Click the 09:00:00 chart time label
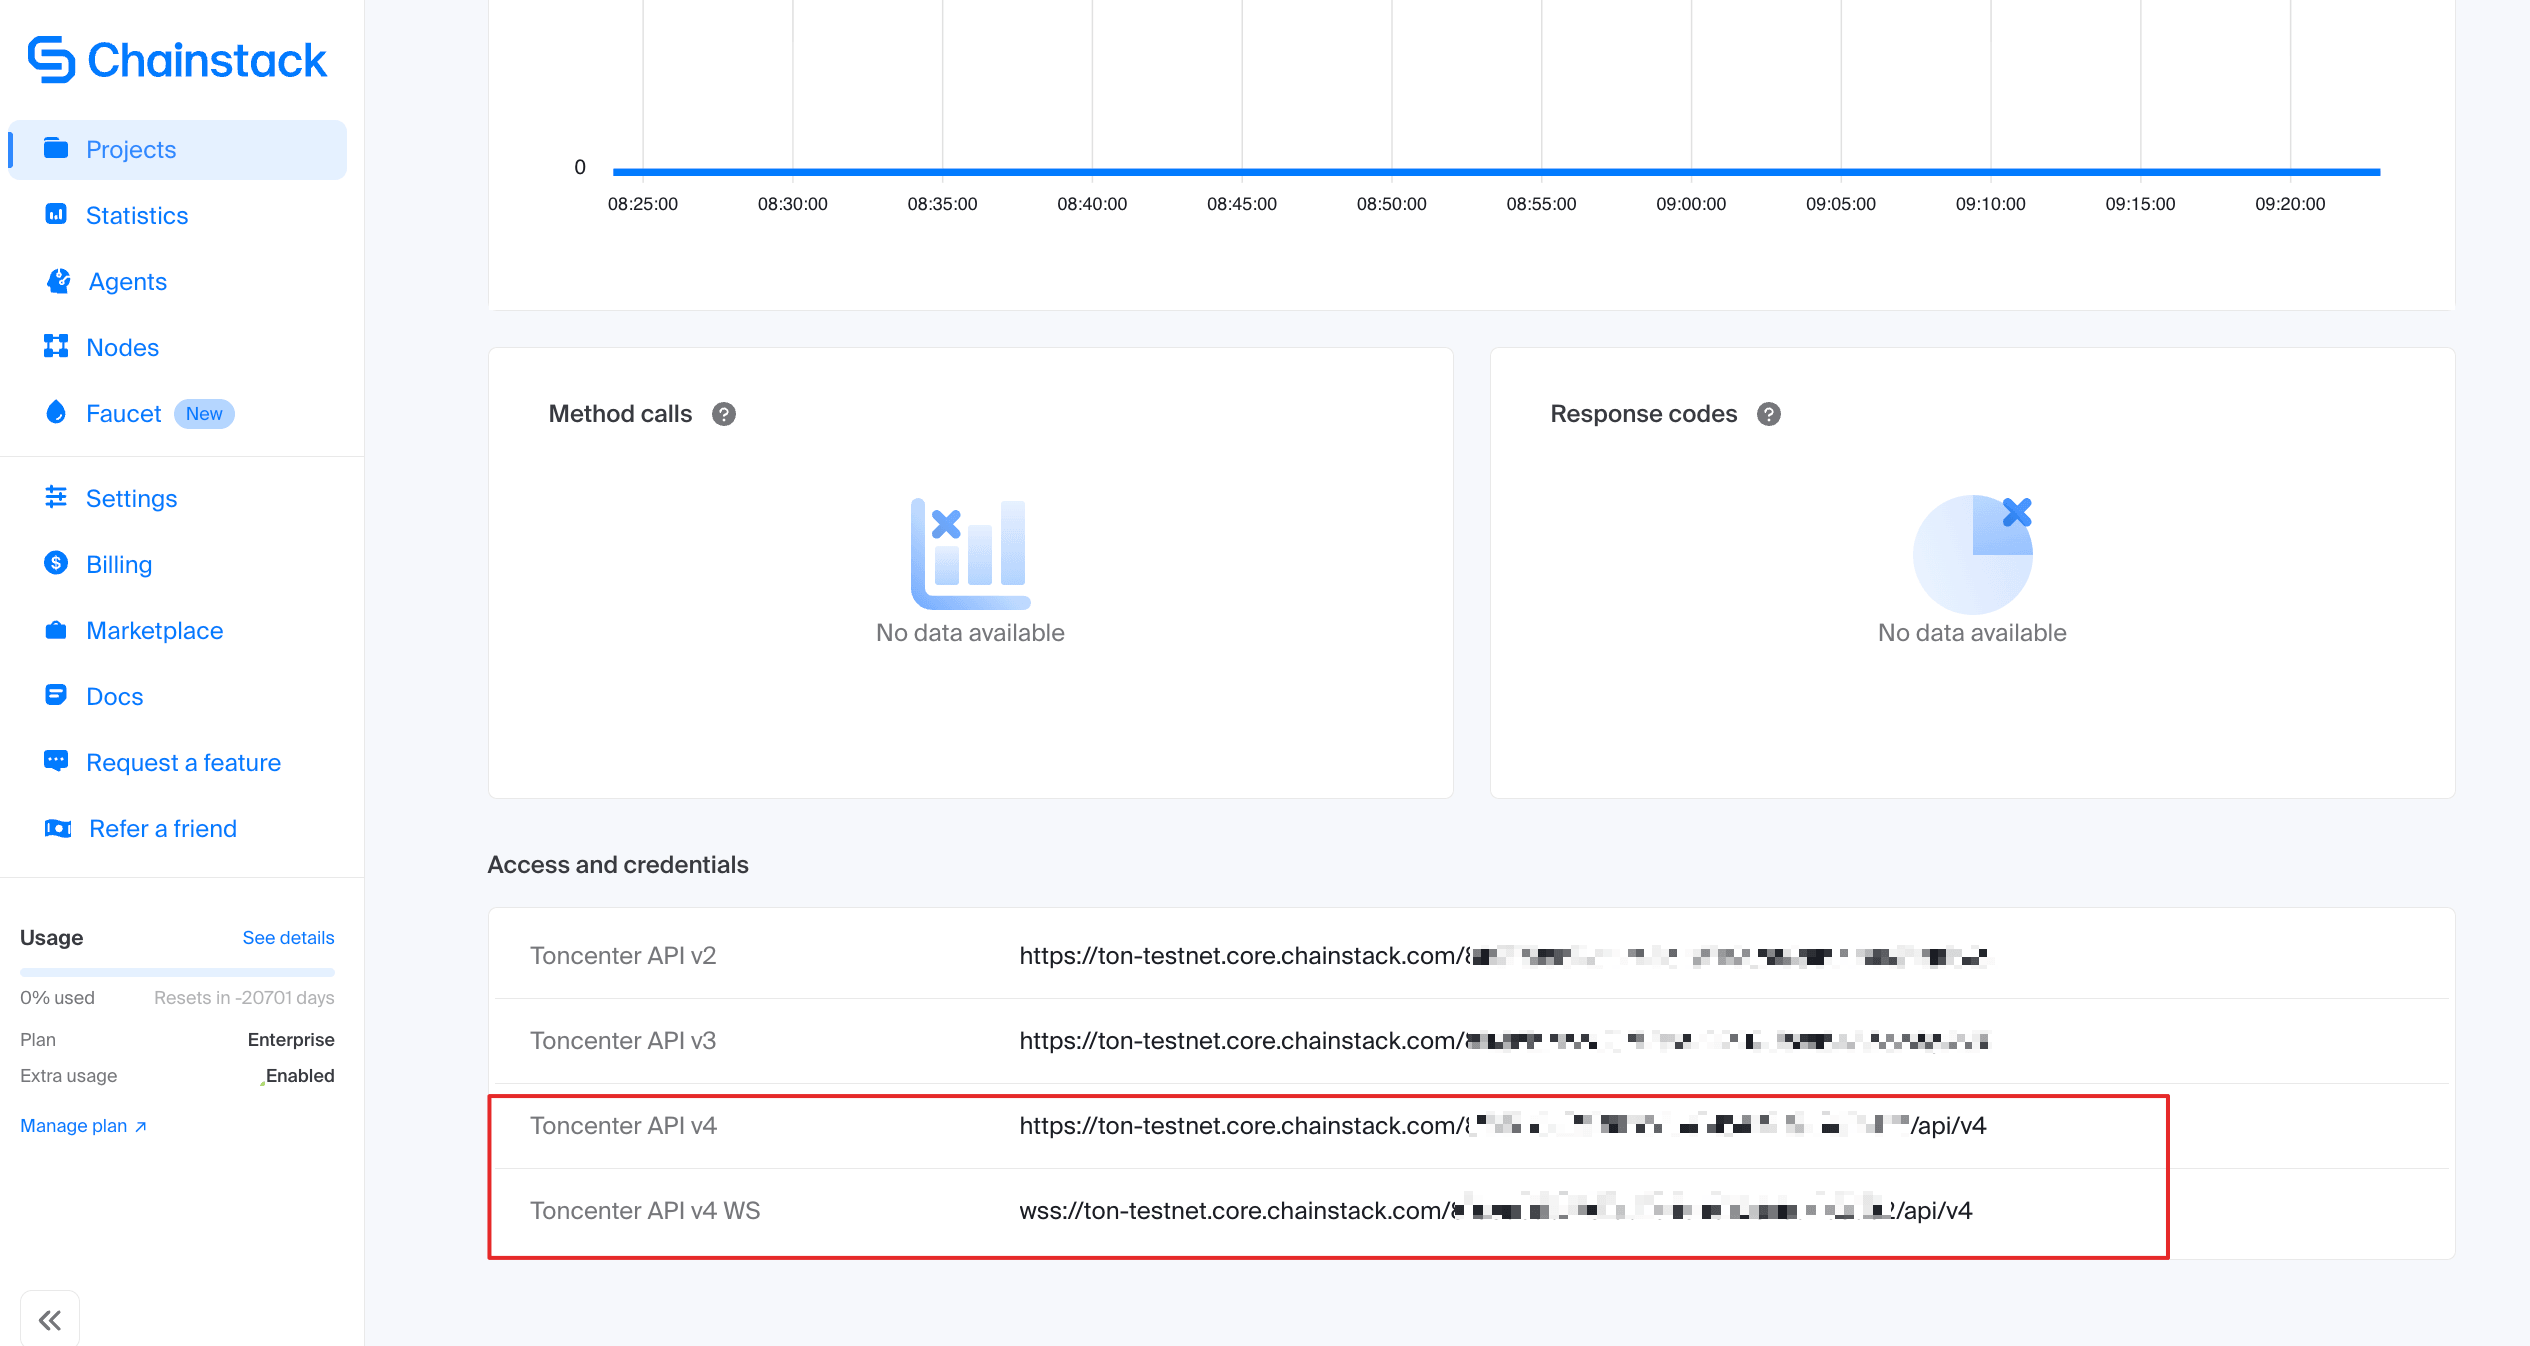The width and height of the screenshot is (2530, 1346). 1691,204
